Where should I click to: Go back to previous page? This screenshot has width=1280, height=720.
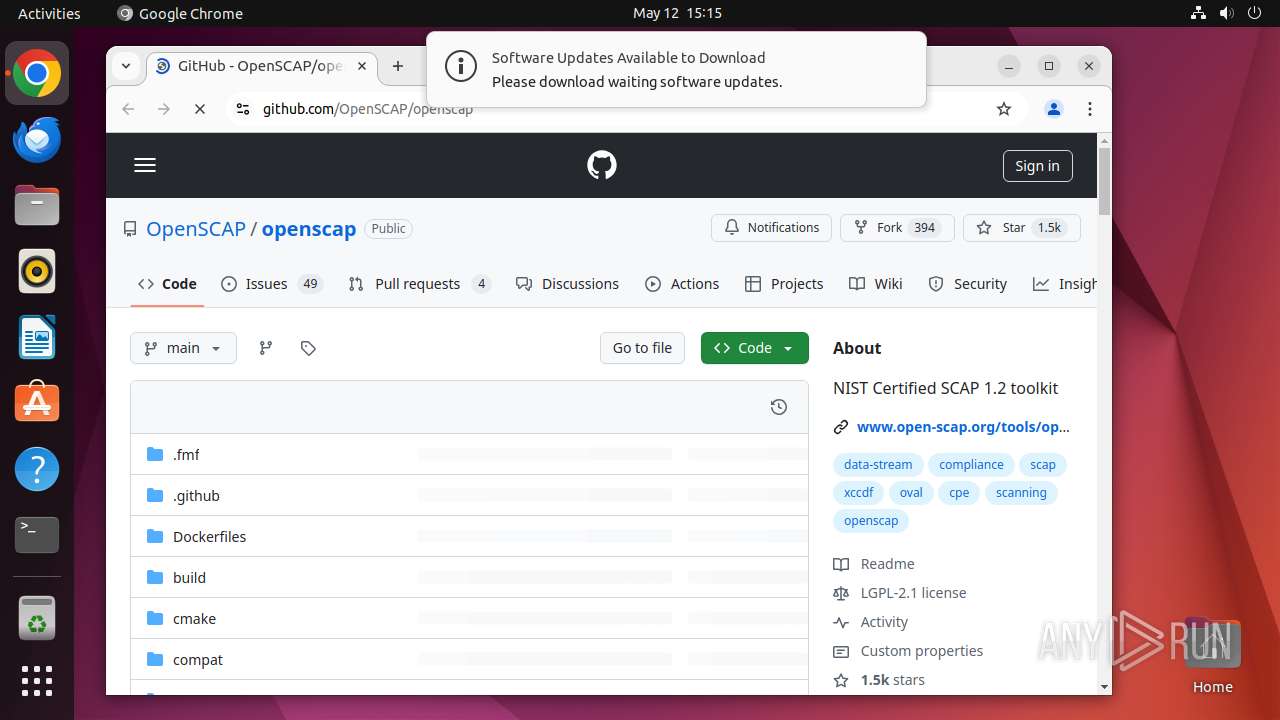click(128, 109)
